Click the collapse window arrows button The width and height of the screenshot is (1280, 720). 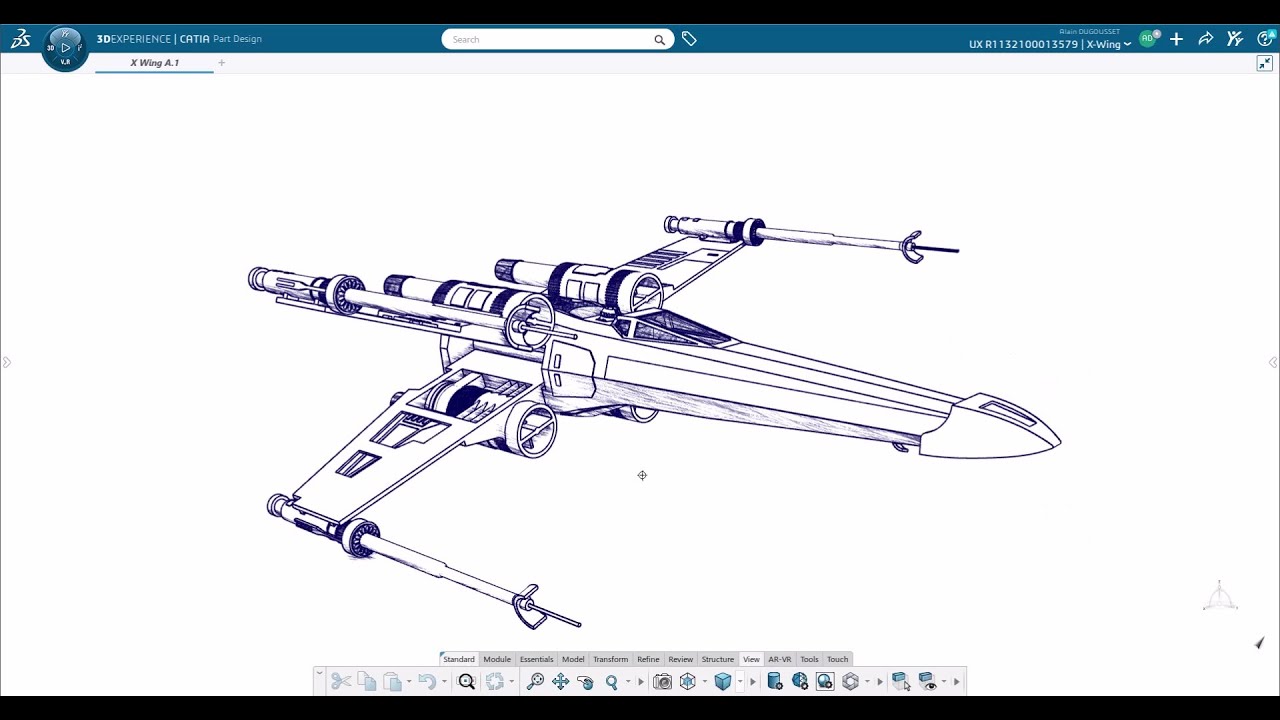[1264, 63]
